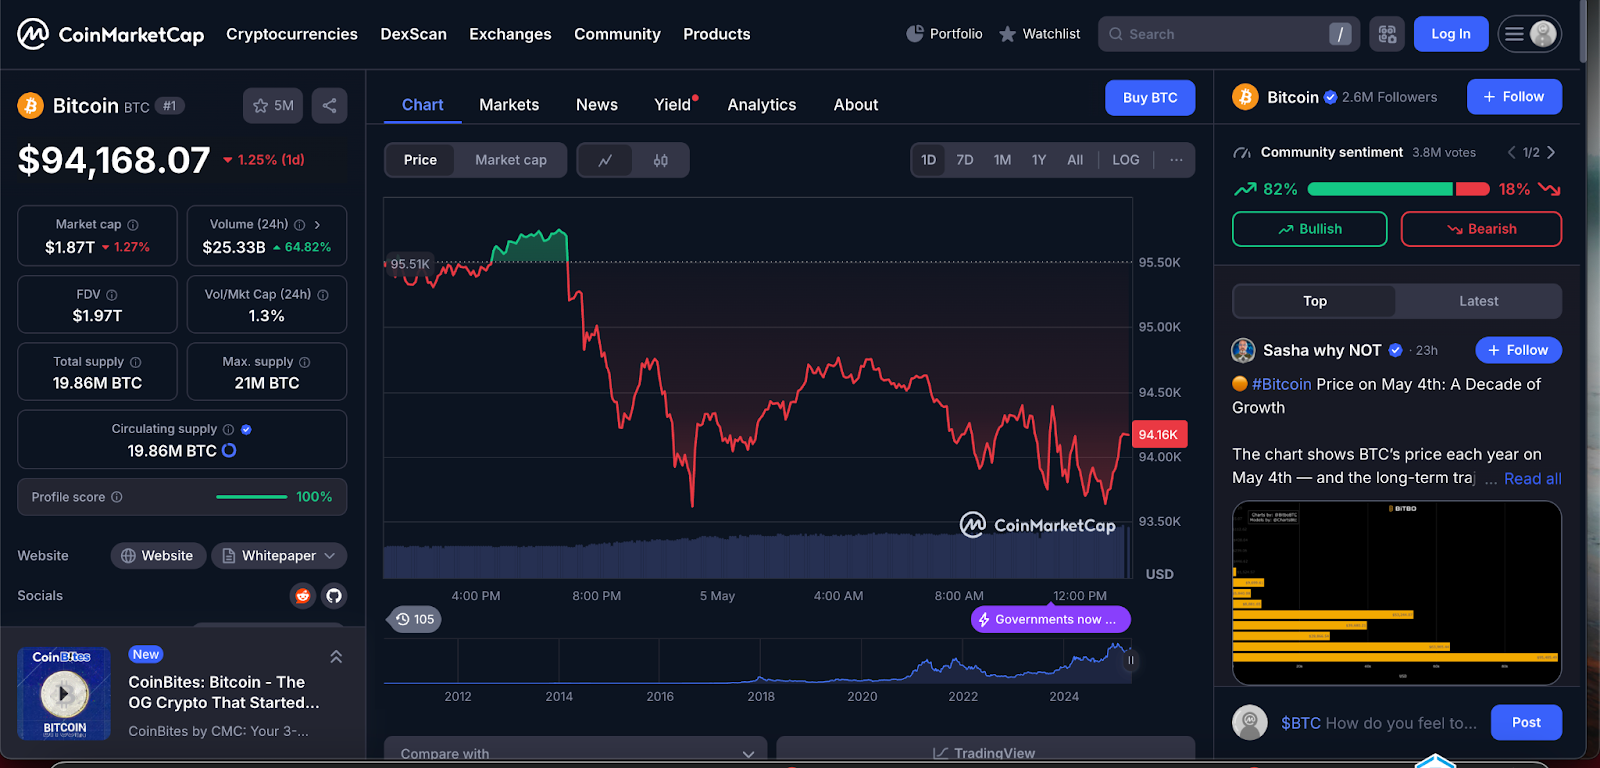Select the 1Y time range
Screen dimensions: 1600x768
pyautogui.click(x=1039, y=160)
